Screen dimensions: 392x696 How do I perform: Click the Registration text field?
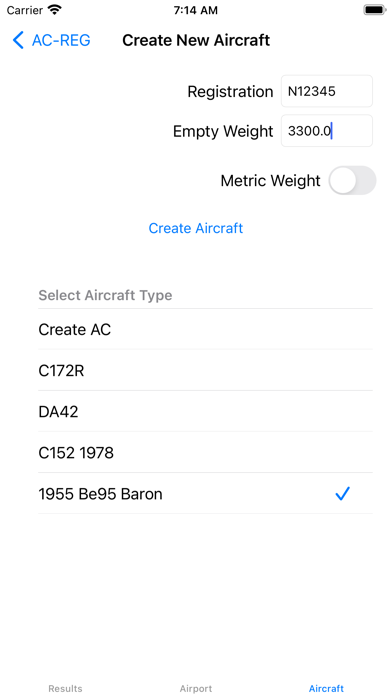coord(327,91)
